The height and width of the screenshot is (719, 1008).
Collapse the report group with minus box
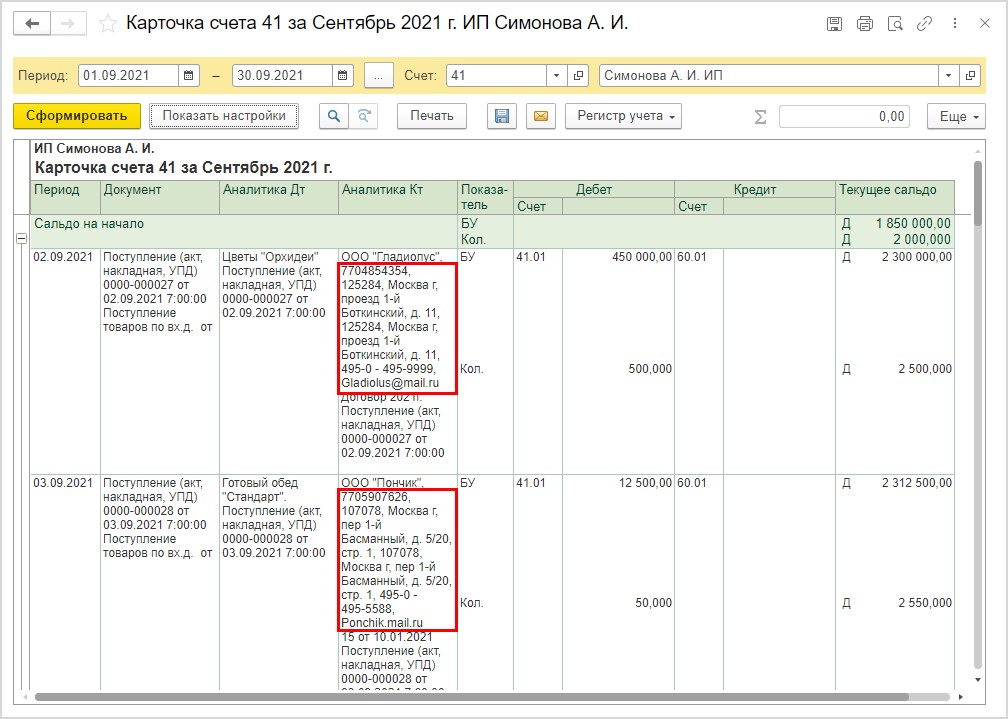pos(21,239)
